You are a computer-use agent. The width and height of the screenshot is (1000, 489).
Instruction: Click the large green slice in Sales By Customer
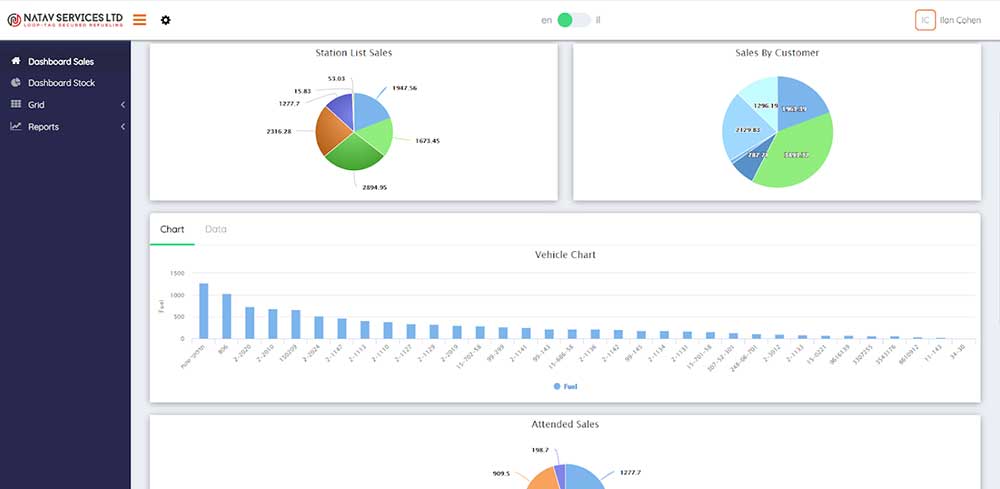tap(797, 153)
